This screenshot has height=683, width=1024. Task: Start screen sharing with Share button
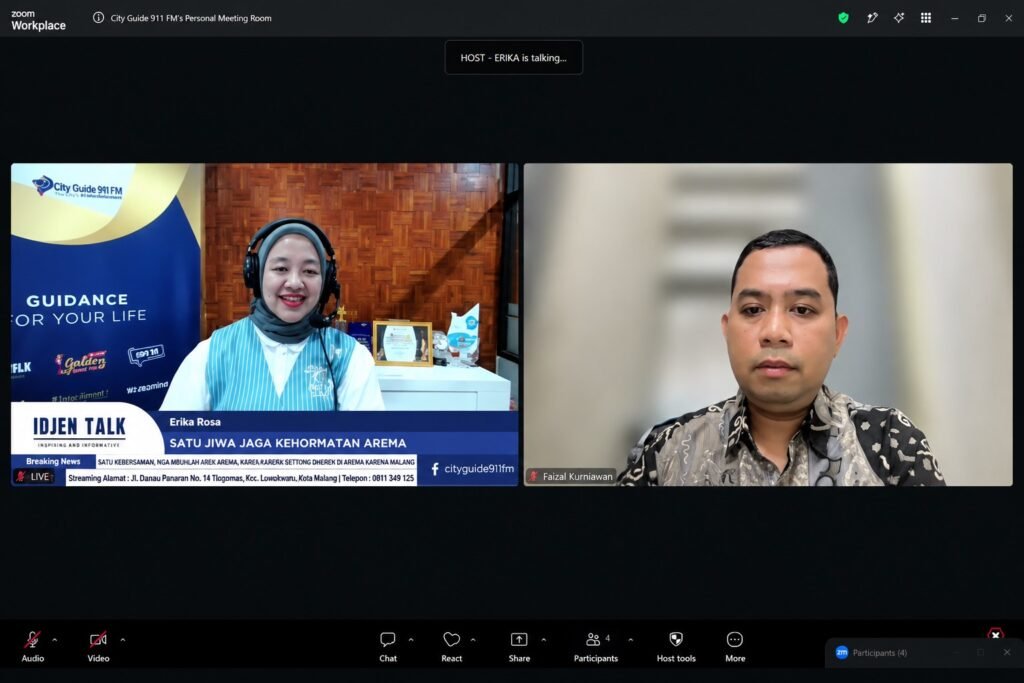click(519, 646)
